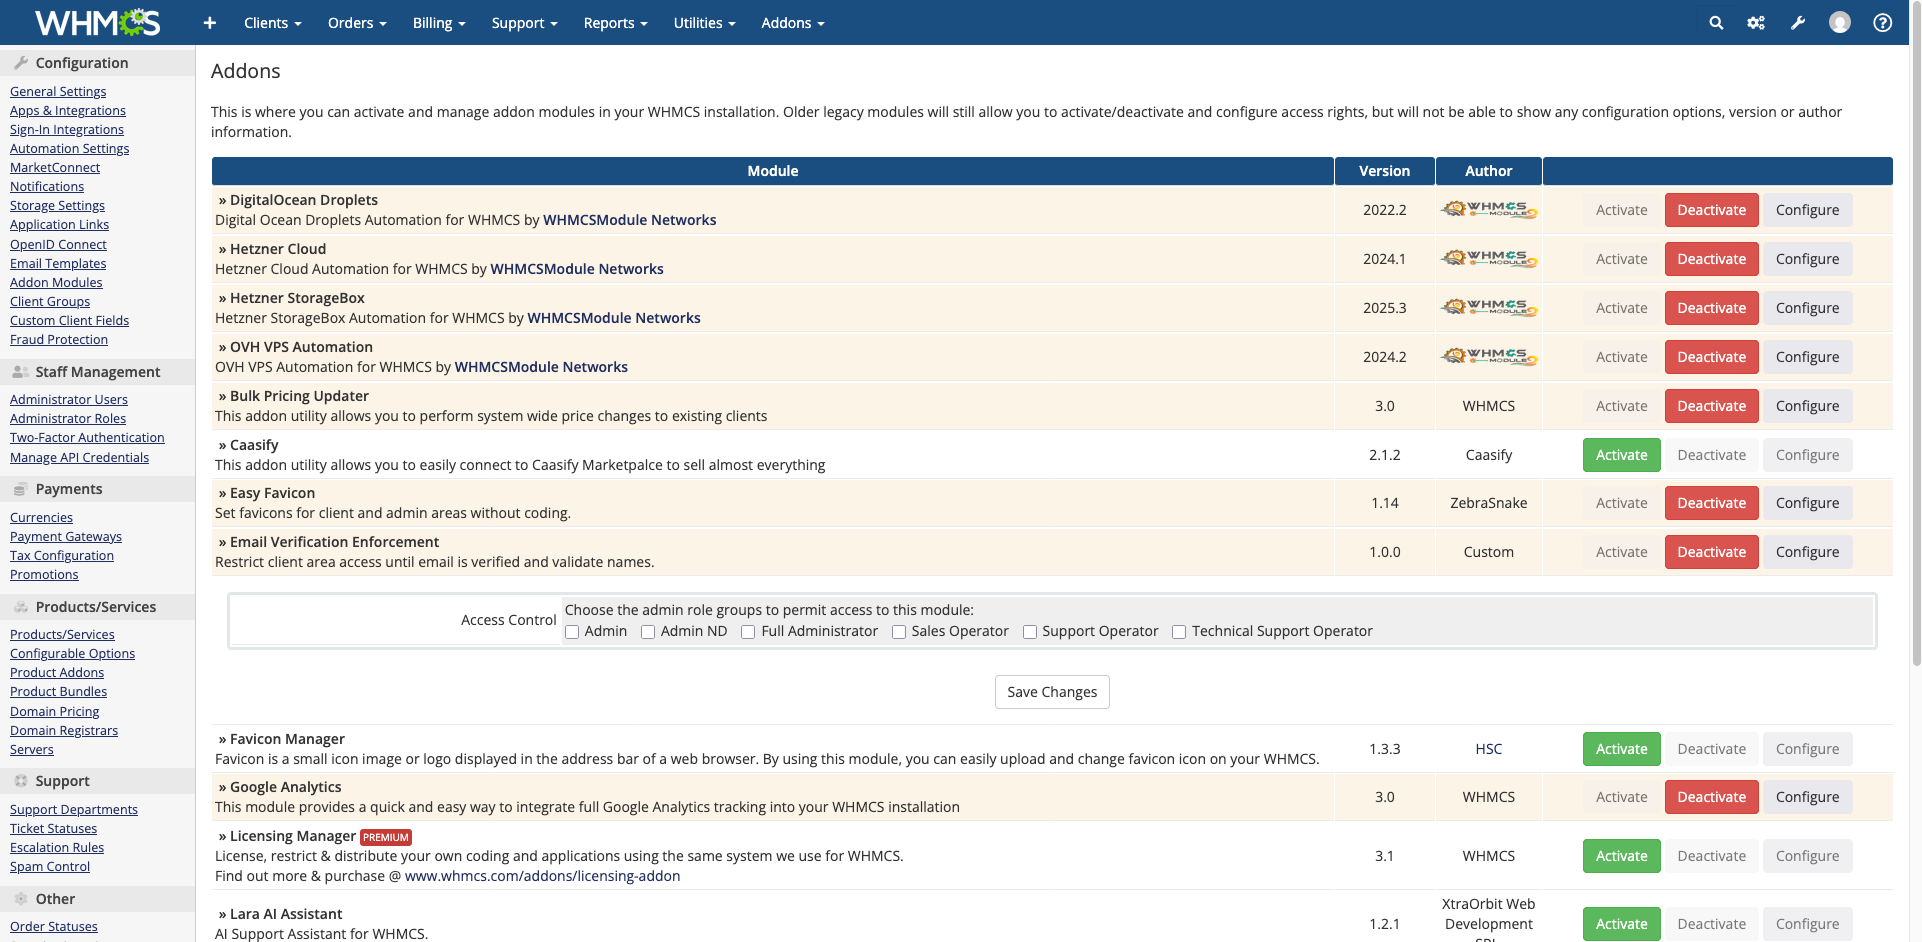Click the DigitalOcean Droplets author logo
The height and width of the screenshot is (942, 1922).
pyautogui.click(x=1488, y=210)
